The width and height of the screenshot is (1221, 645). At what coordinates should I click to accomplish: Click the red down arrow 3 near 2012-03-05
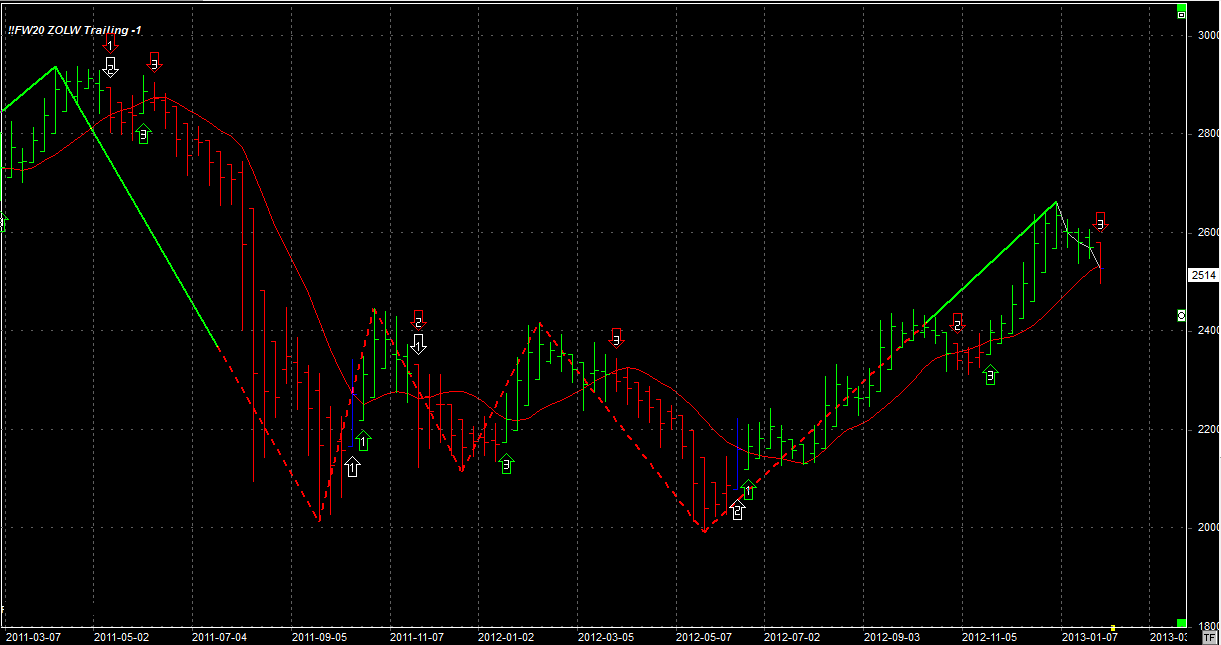(616, 338)
